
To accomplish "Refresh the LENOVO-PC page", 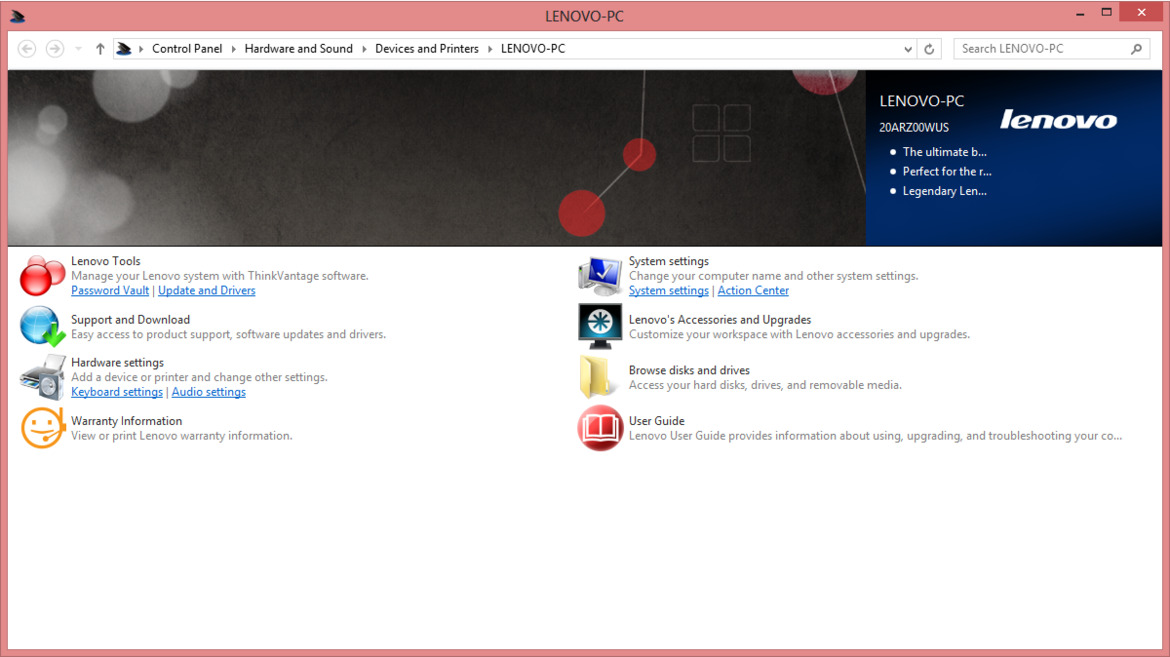I will coord(929,49).
